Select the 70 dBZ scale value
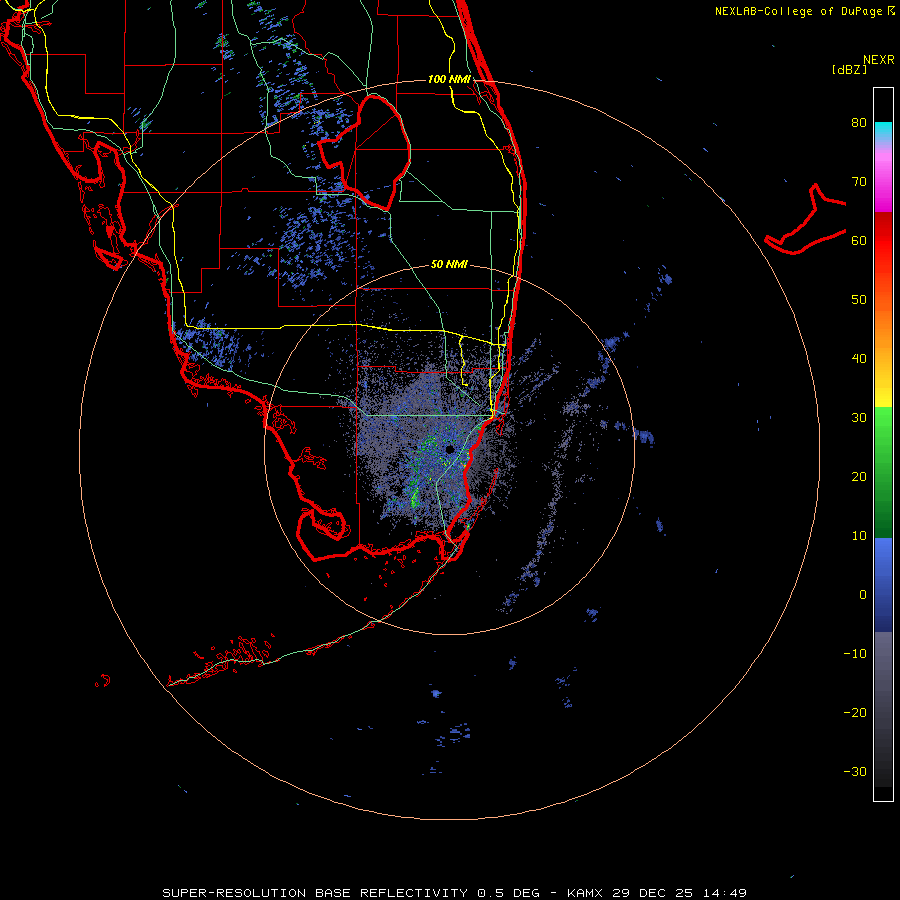 859,181
